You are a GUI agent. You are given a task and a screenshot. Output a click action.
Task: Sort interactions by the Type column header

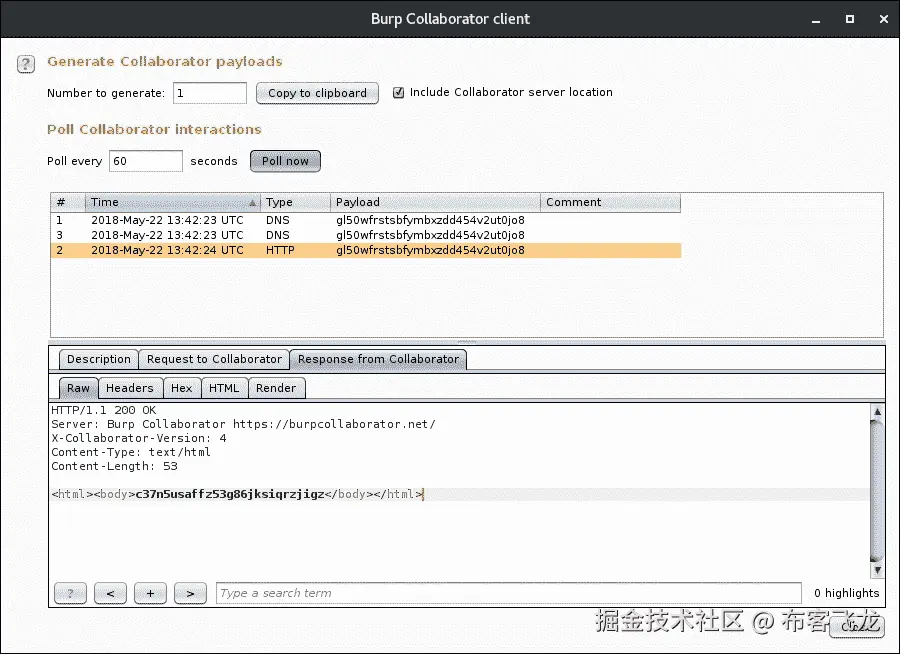point(295,203)
